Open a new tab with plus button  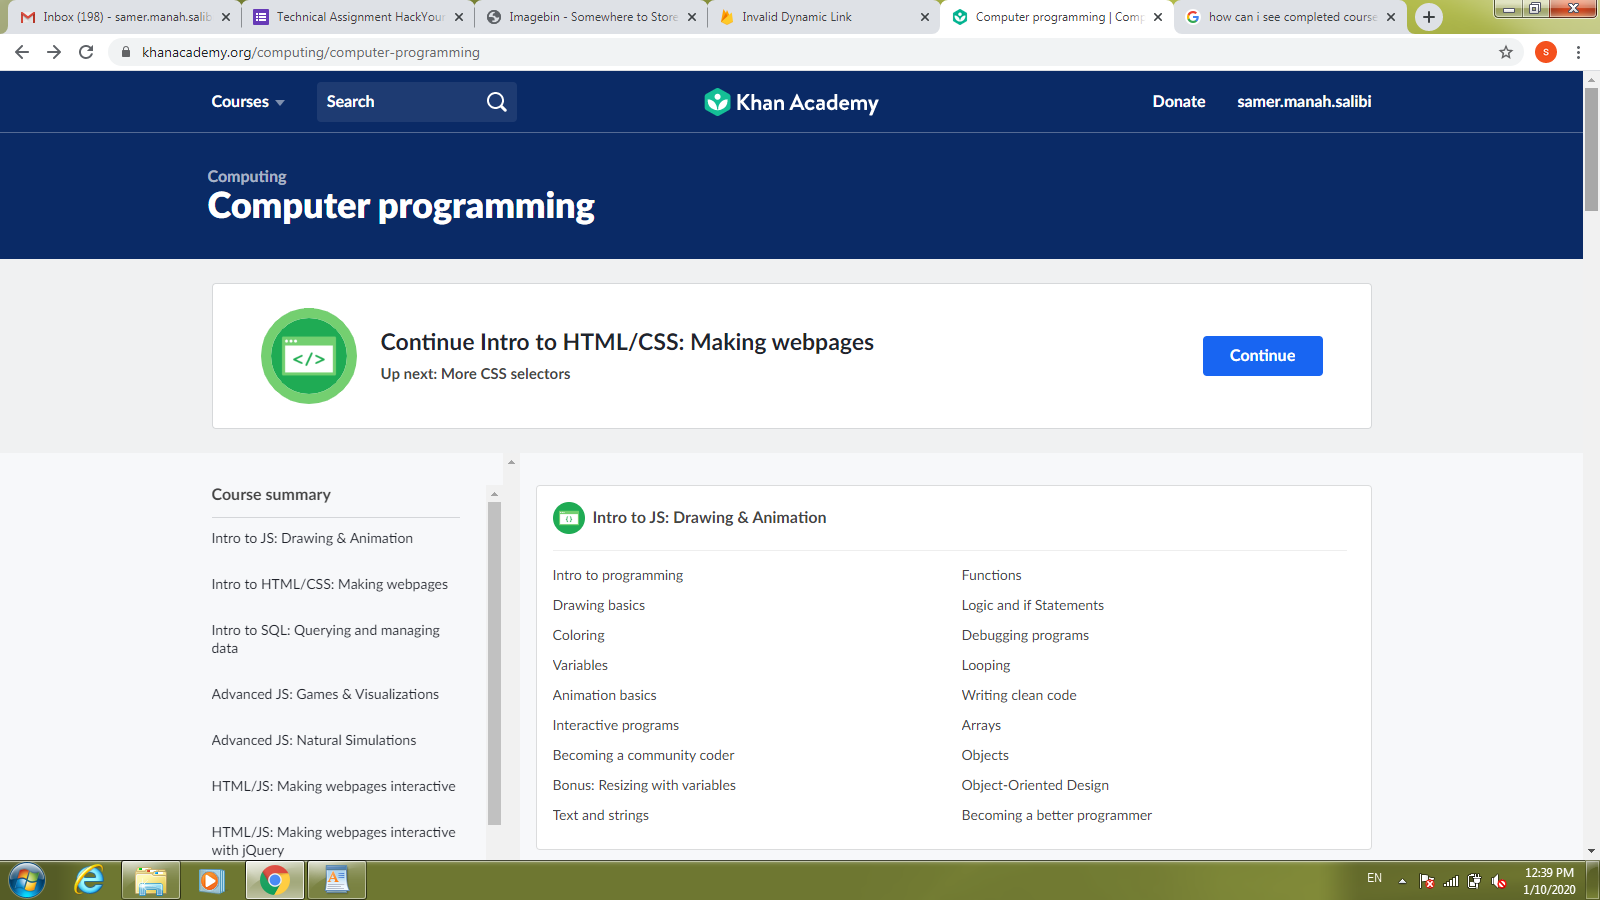[1429, 17]
